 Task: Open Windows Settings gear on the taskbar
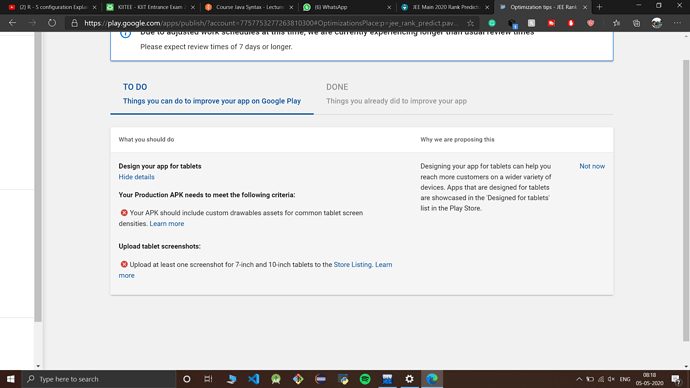click(x=409, y=379)
